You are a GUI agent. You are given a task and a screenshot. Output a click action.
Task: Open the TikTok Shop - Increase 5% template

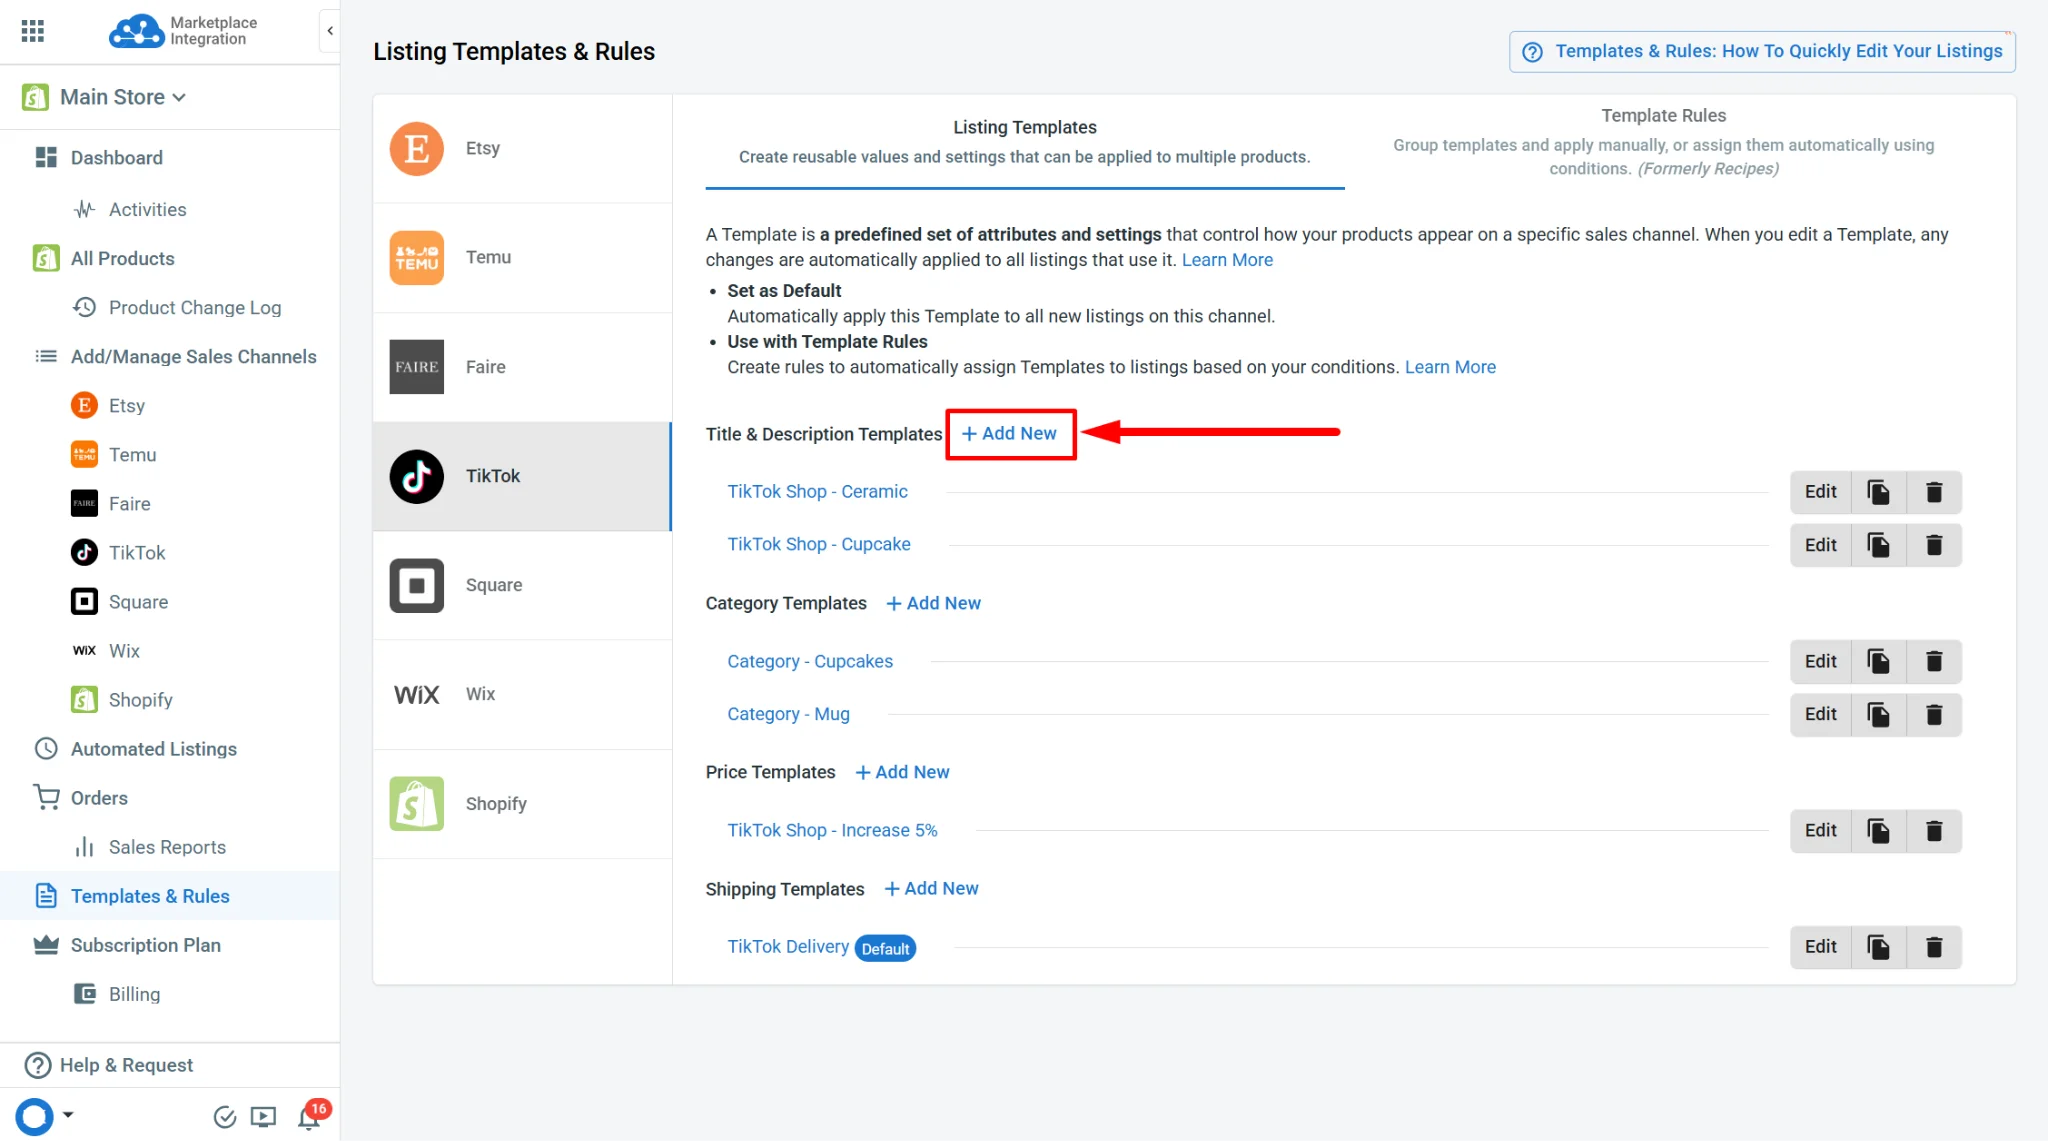832,831
